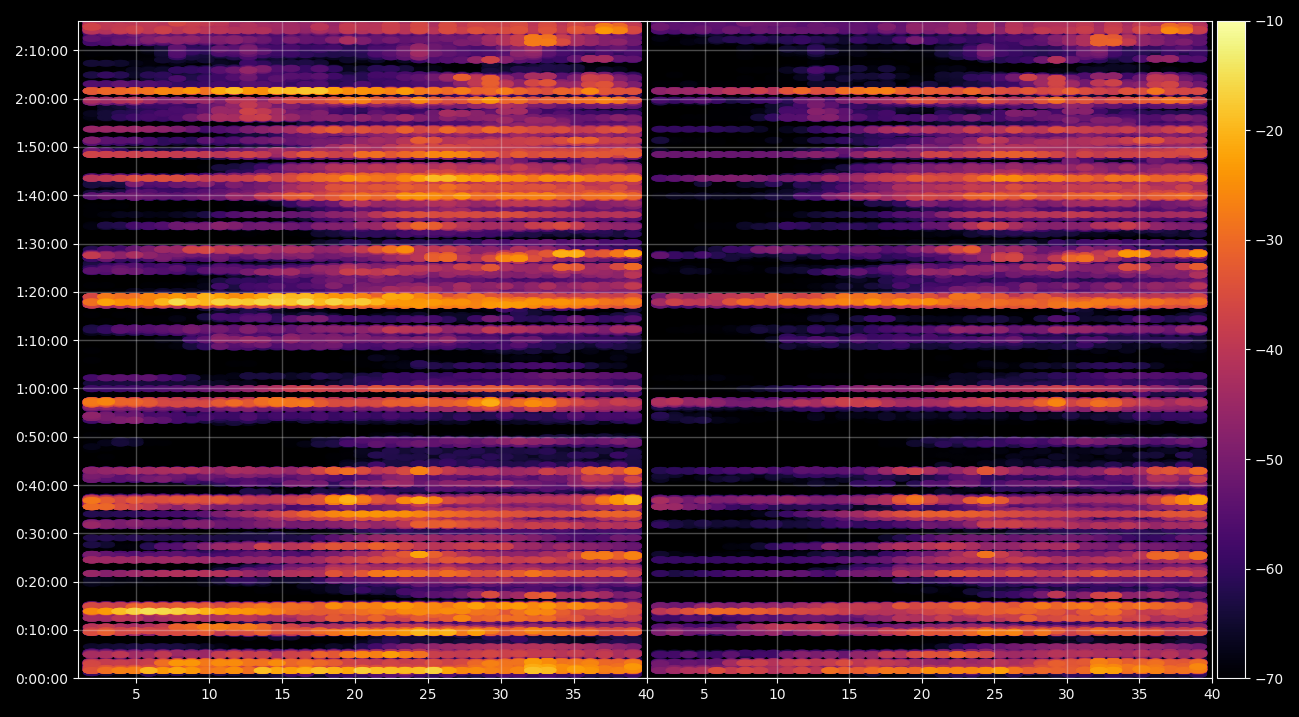Image resolution: width=1299 pixels, height=717 pixels.
Task: Click x-axis label 10 under left heatmap
Action: coord(209,696)
